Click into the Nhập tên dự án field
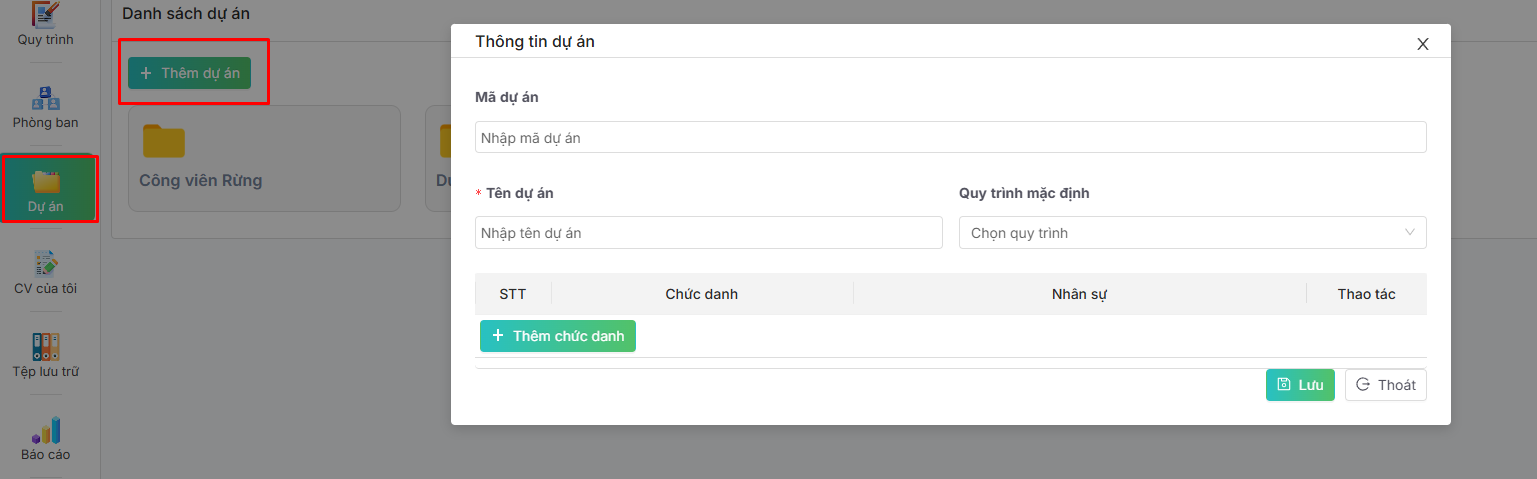The height and width of the screenshot is (479, 1537). click(x=708, y=233)
